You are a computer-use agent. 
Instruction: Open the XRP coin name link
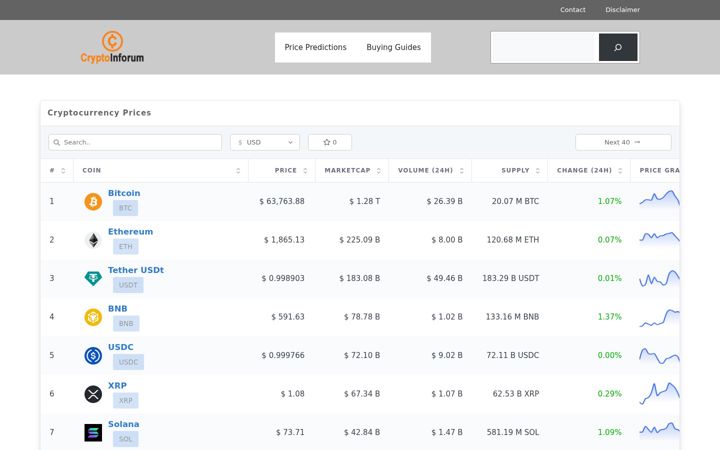pyautogui.click(x=117, y=386)
